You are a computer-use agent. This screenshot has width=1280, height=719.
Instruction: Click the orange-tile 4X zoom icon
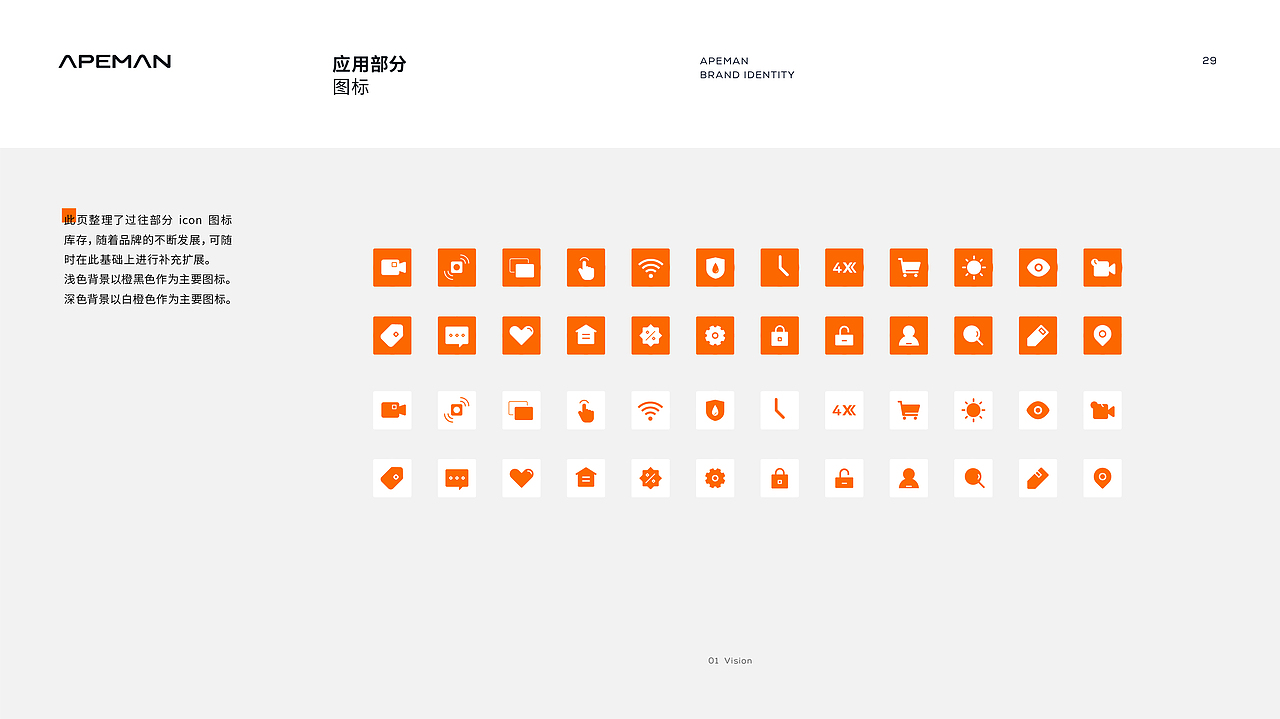[844, 268]
